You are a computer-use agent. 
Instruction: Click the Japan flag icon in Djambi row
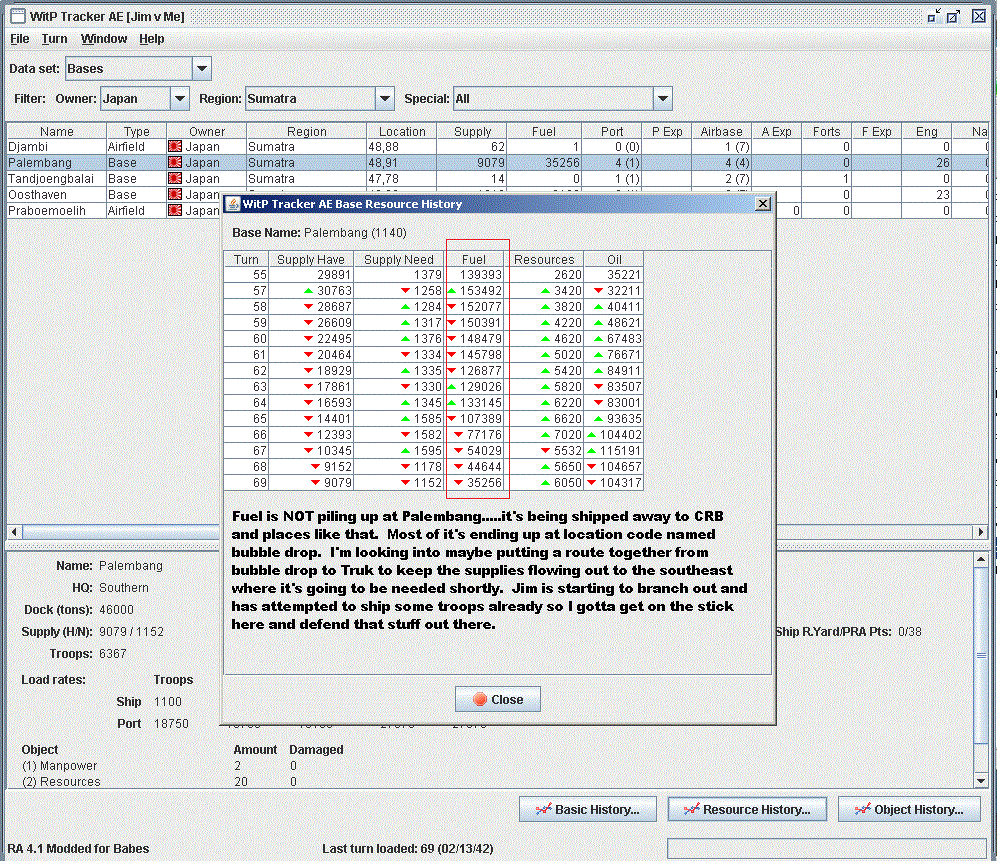point(175,146)
